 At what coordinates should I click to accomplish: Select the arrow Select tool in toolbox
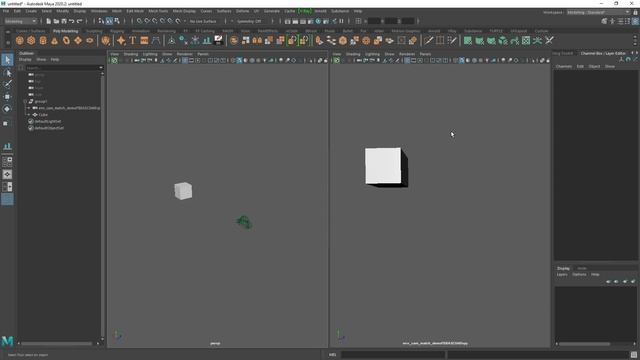coord(7,60)
